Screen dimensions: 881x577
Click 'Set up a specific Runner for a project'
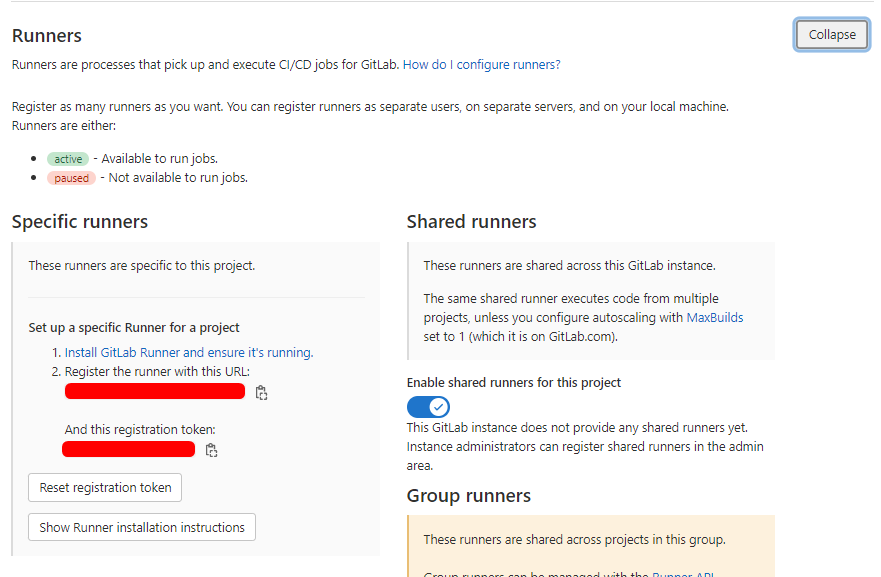(134, 328)
